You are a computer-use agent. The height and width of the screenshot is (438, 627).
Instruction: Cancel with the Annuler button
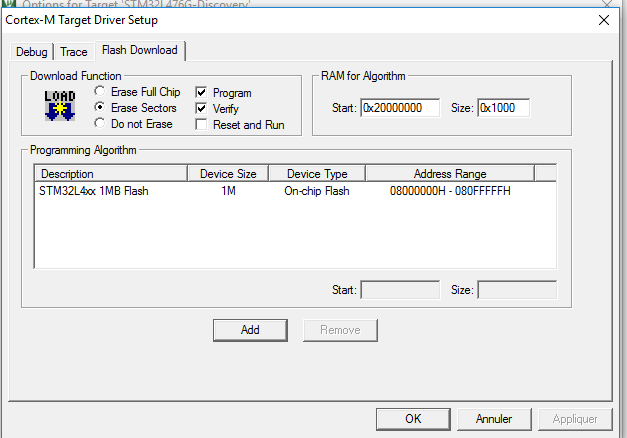tap(494, 419)
